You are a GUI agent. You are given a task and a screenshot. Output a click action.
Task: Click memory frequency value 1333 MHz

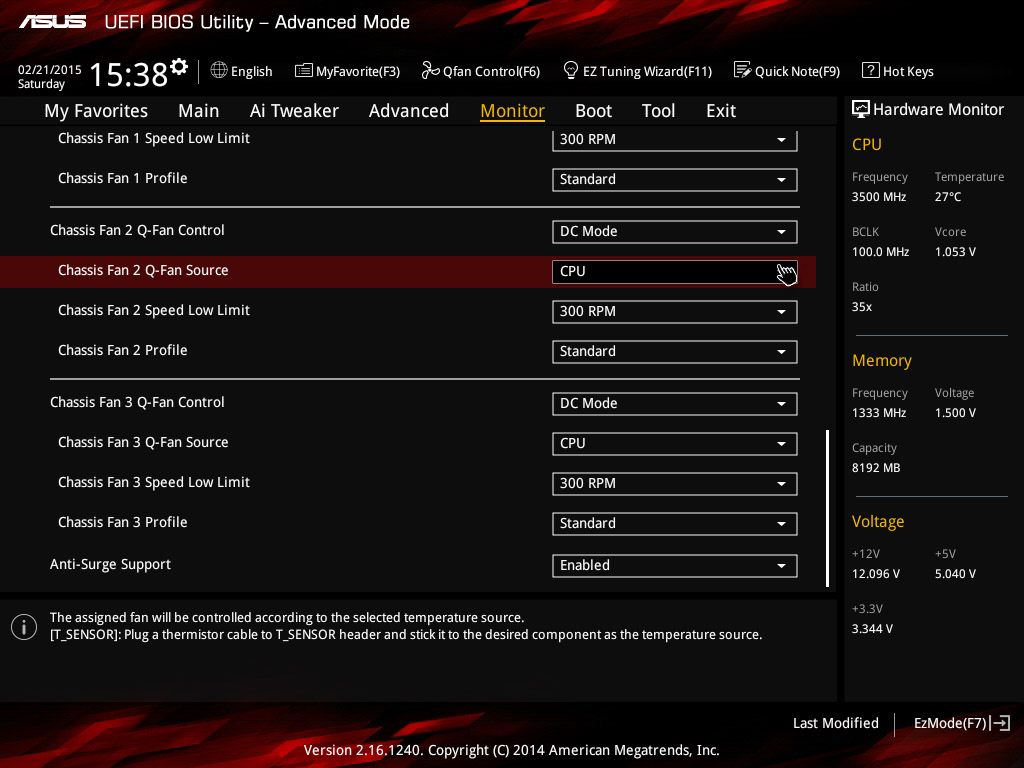[x=879, y=413]
